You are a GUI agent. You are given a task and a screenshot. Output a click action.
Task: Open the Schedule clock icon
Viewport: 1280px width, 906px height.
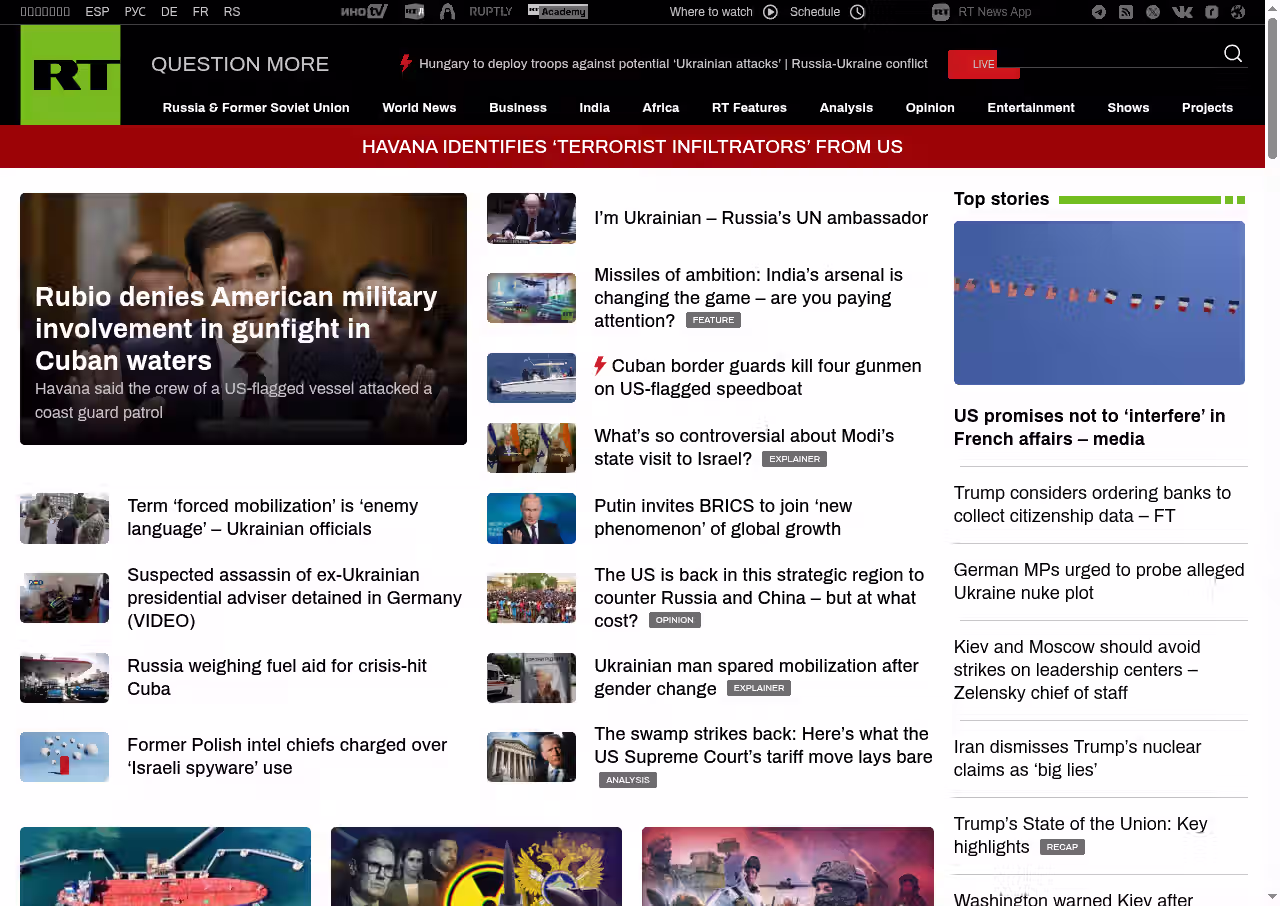click(857, 12)
